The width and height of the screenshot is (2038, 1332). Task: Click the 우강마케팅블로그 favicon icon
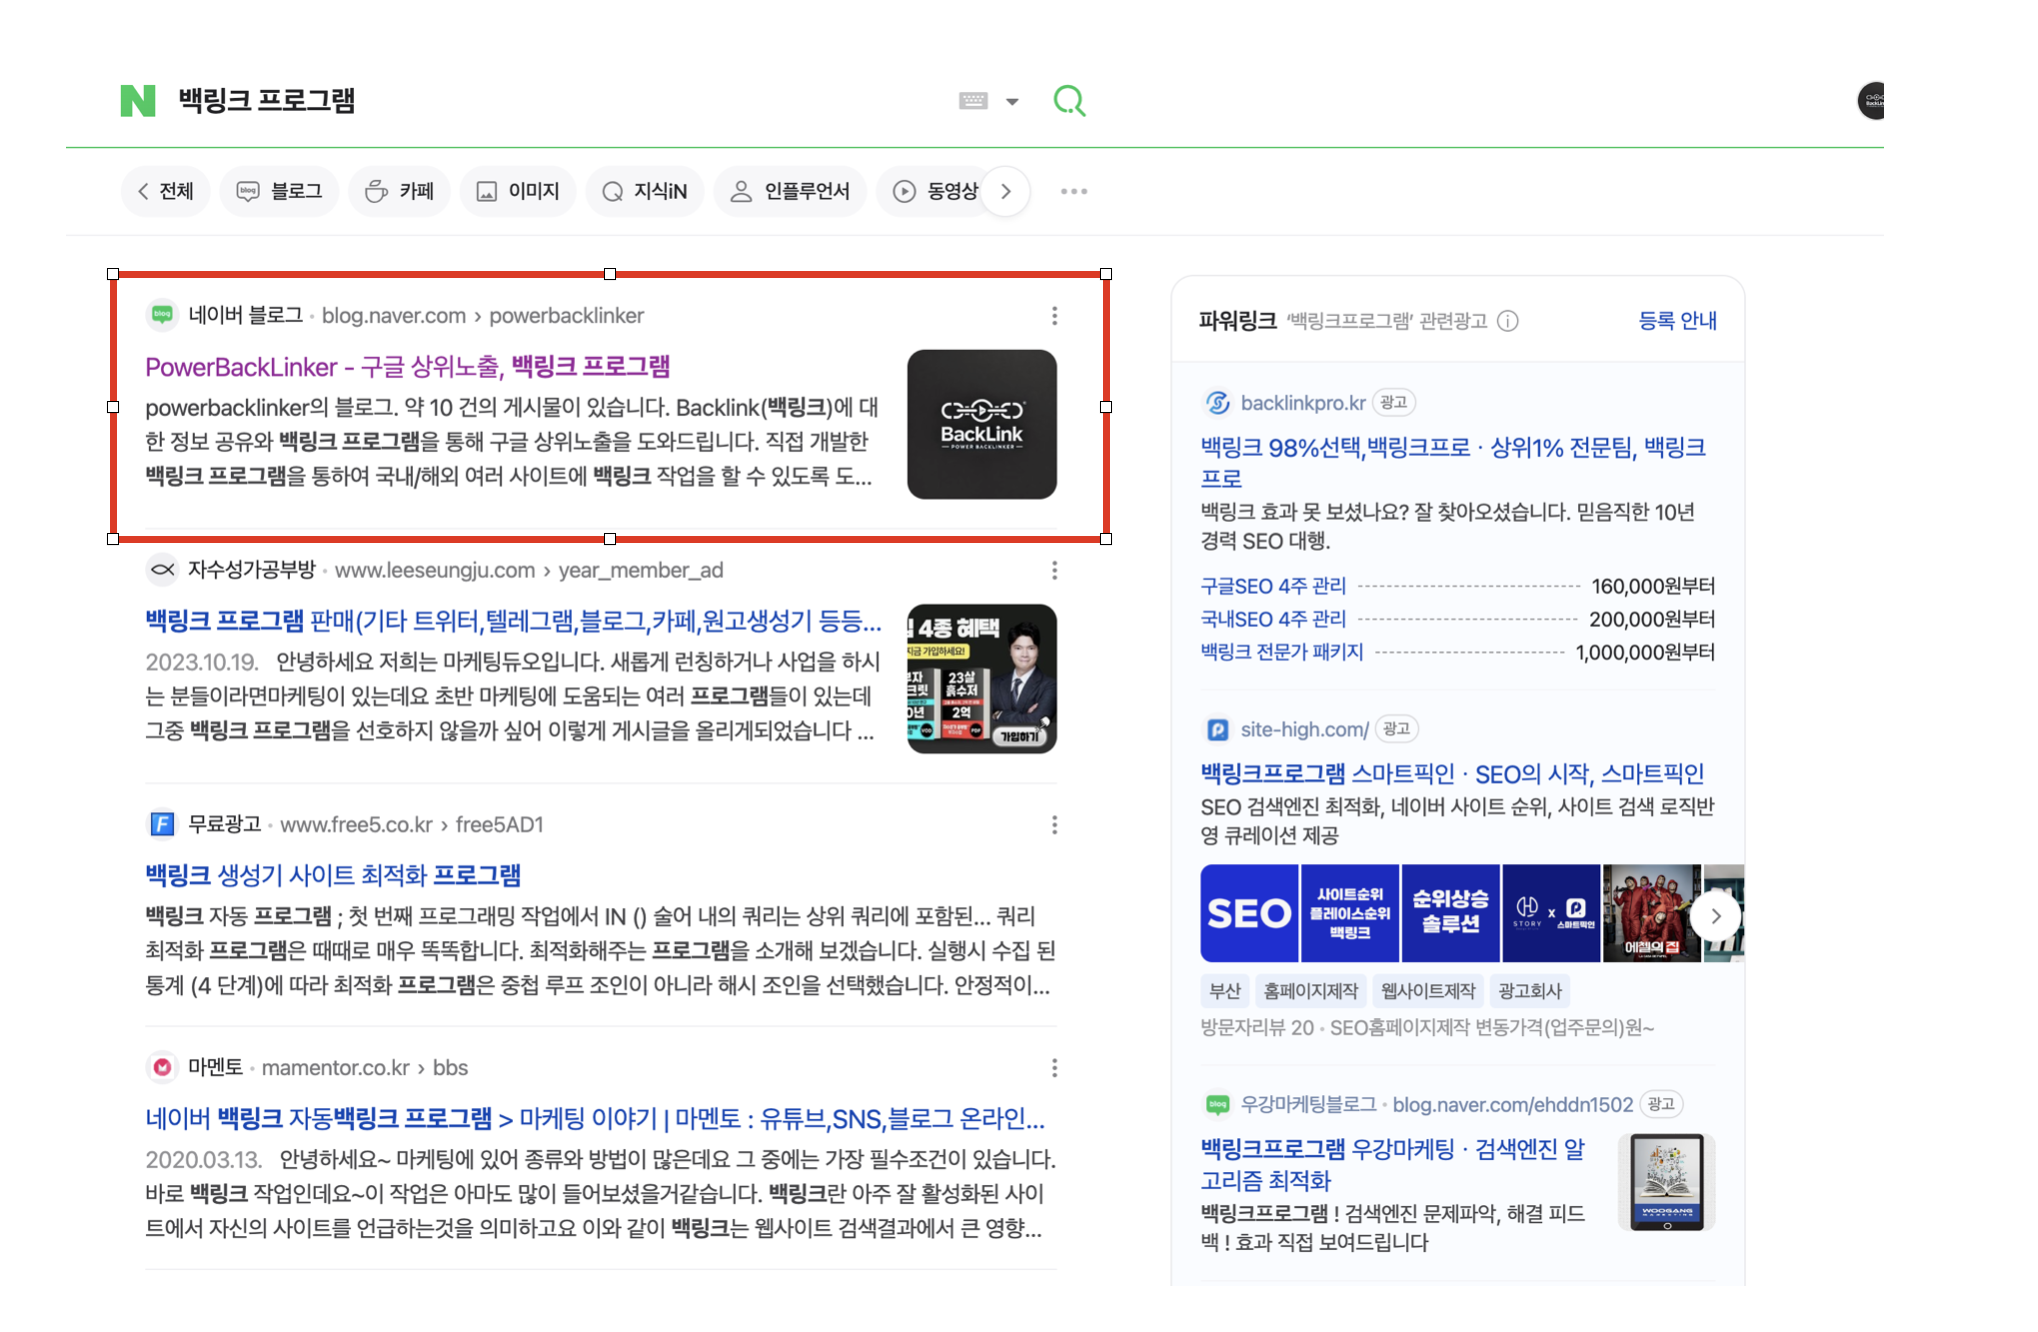(x=1217, y=1105)
